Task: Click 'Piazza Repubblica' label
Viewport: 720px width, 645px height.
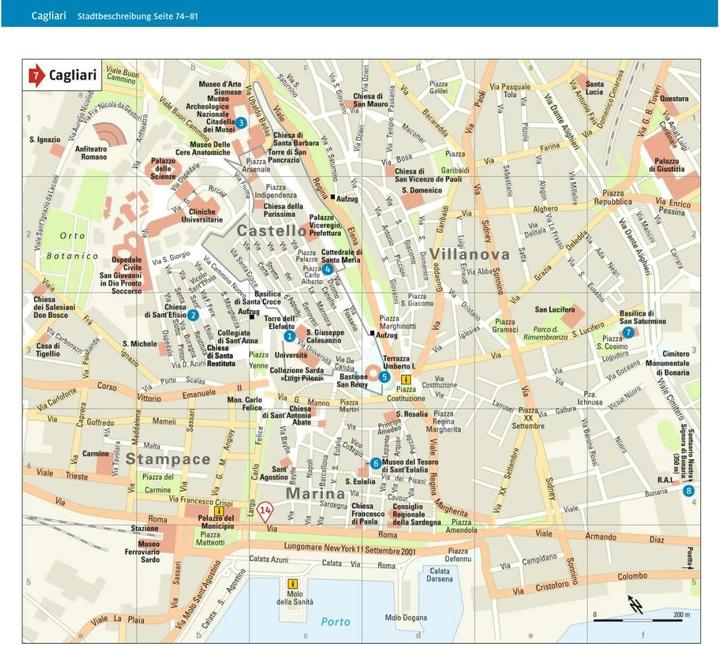Action: click(613, 197)
